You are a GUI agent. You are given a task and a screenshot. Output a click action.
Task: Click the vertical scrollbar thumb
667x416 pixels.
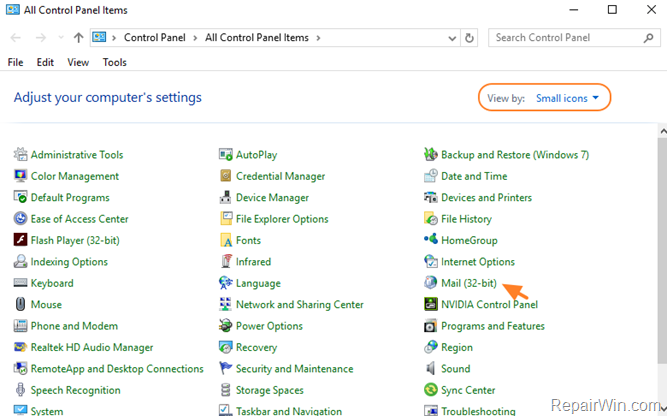[662, 251]
